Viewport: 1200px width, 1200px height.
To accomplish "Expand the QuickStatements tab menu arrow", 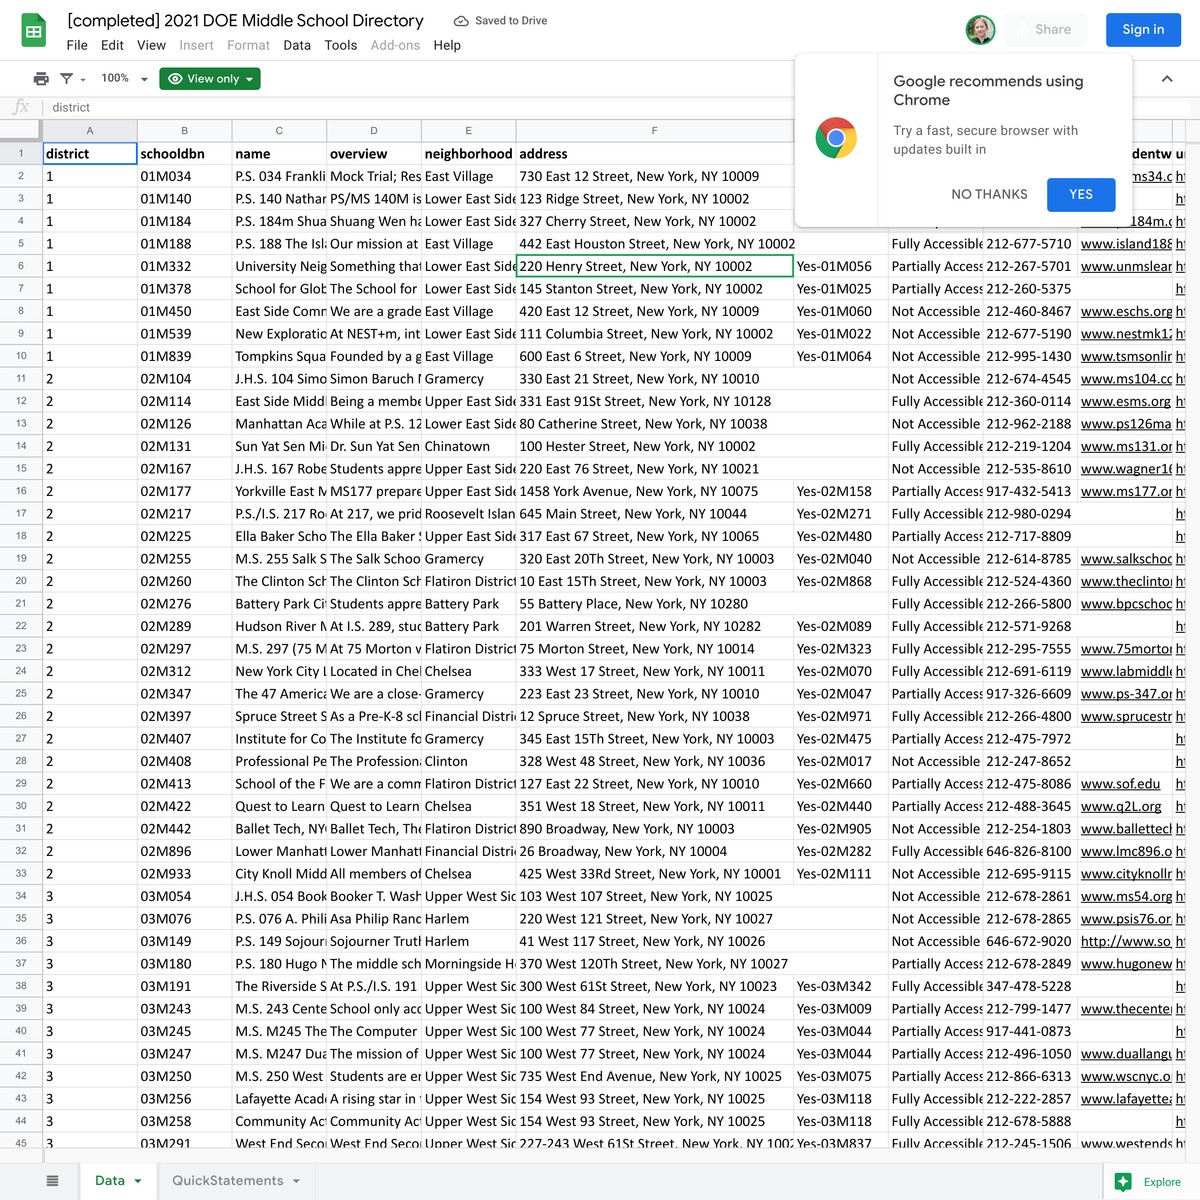I will [296, 1181].
